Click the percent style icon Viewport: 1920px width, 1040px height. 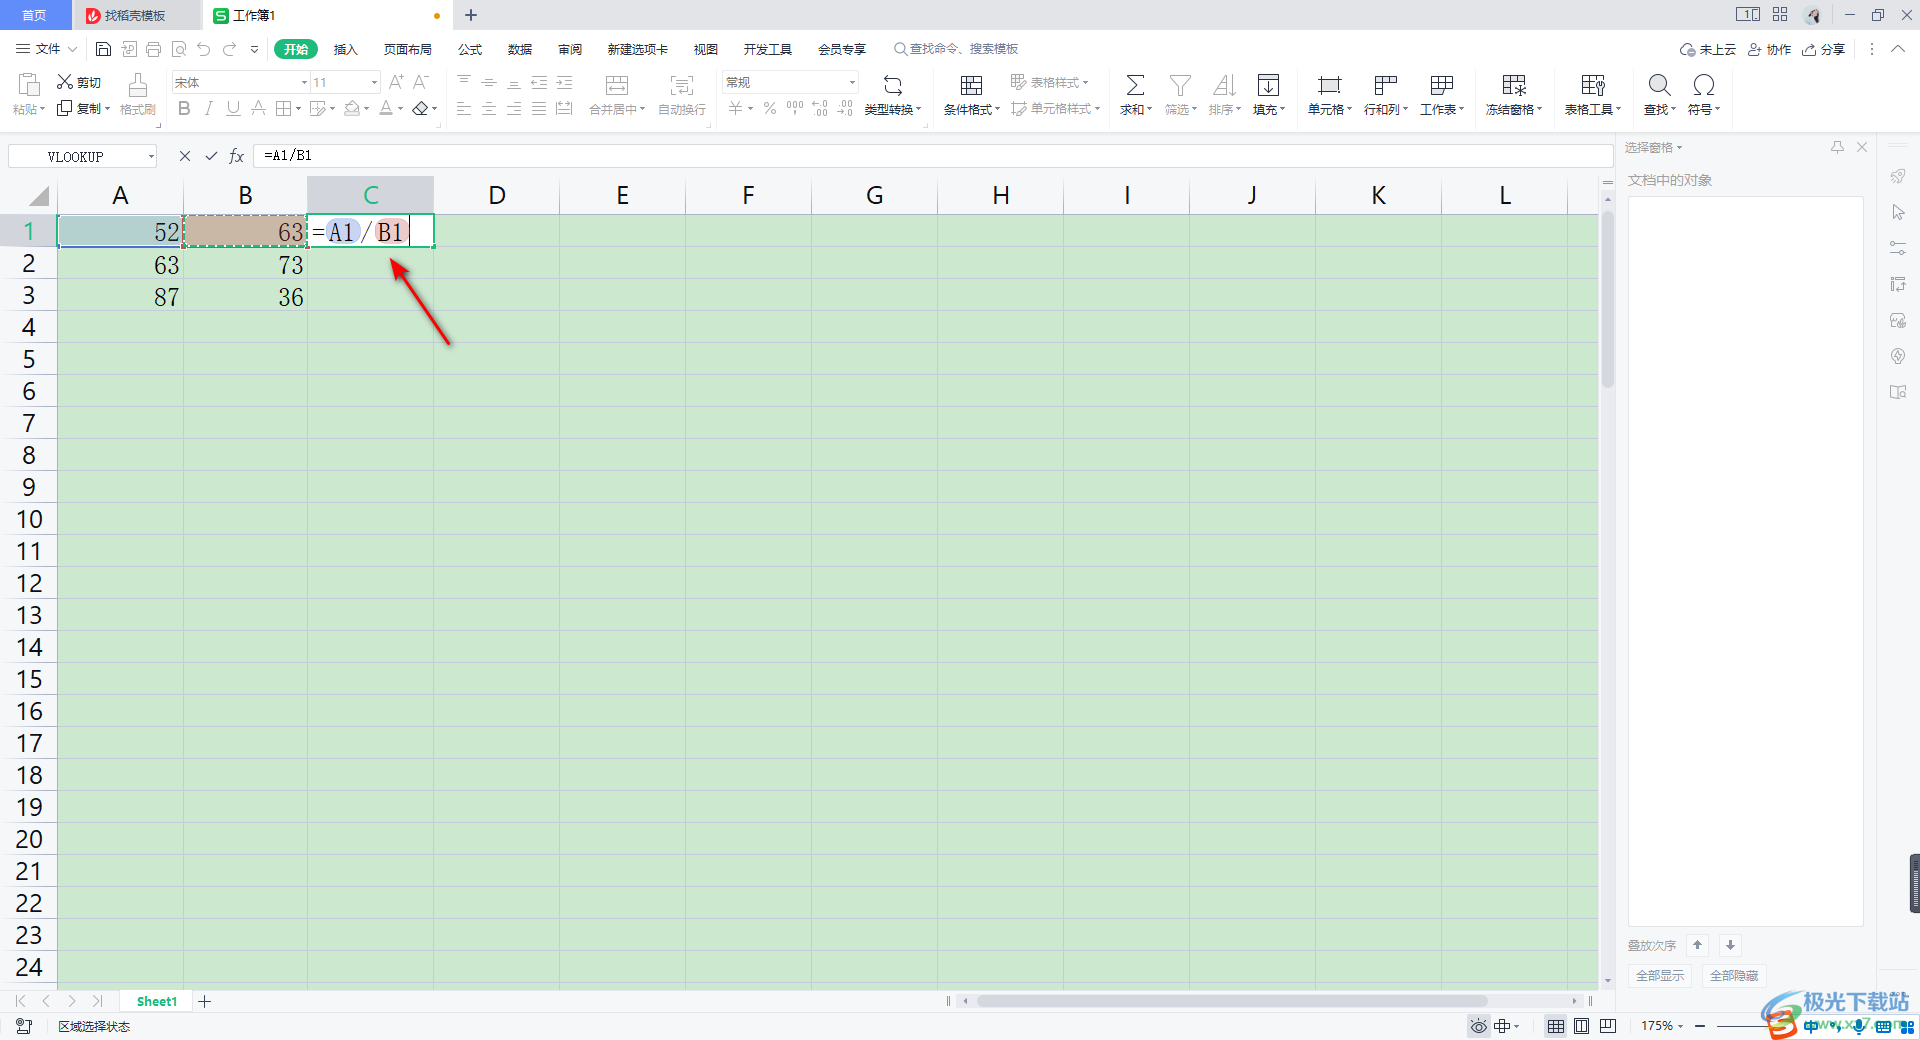coord(770,109)
